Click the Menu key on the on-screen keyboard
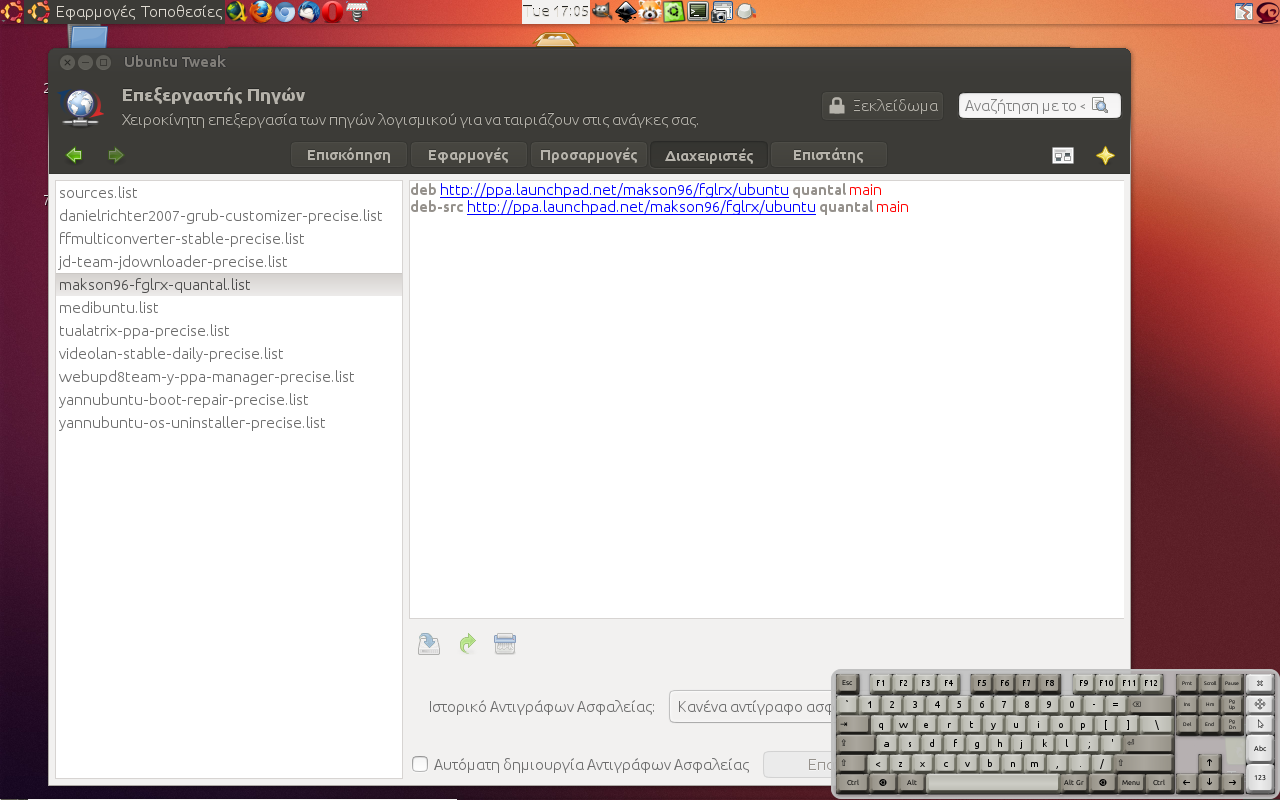The width and height of the screenshot is (1280, 800). (x=1131, y=783)
